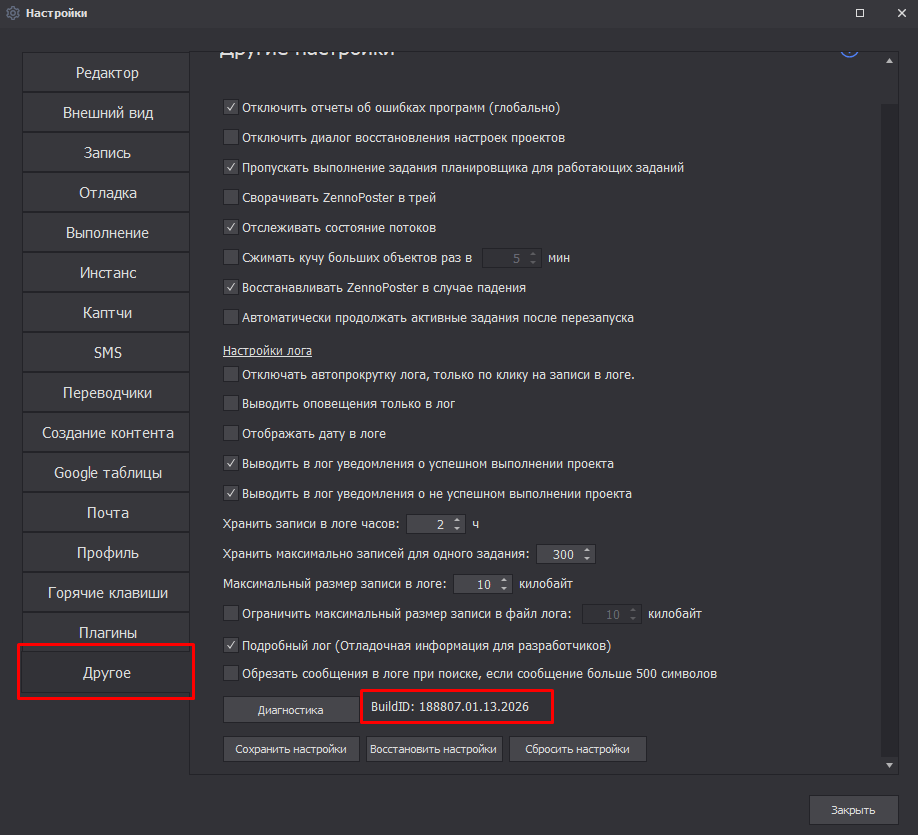Enable "Отображать дату в логе" checkbox
The width and height of the screenshot is (918, 835).
click(231, 434)
